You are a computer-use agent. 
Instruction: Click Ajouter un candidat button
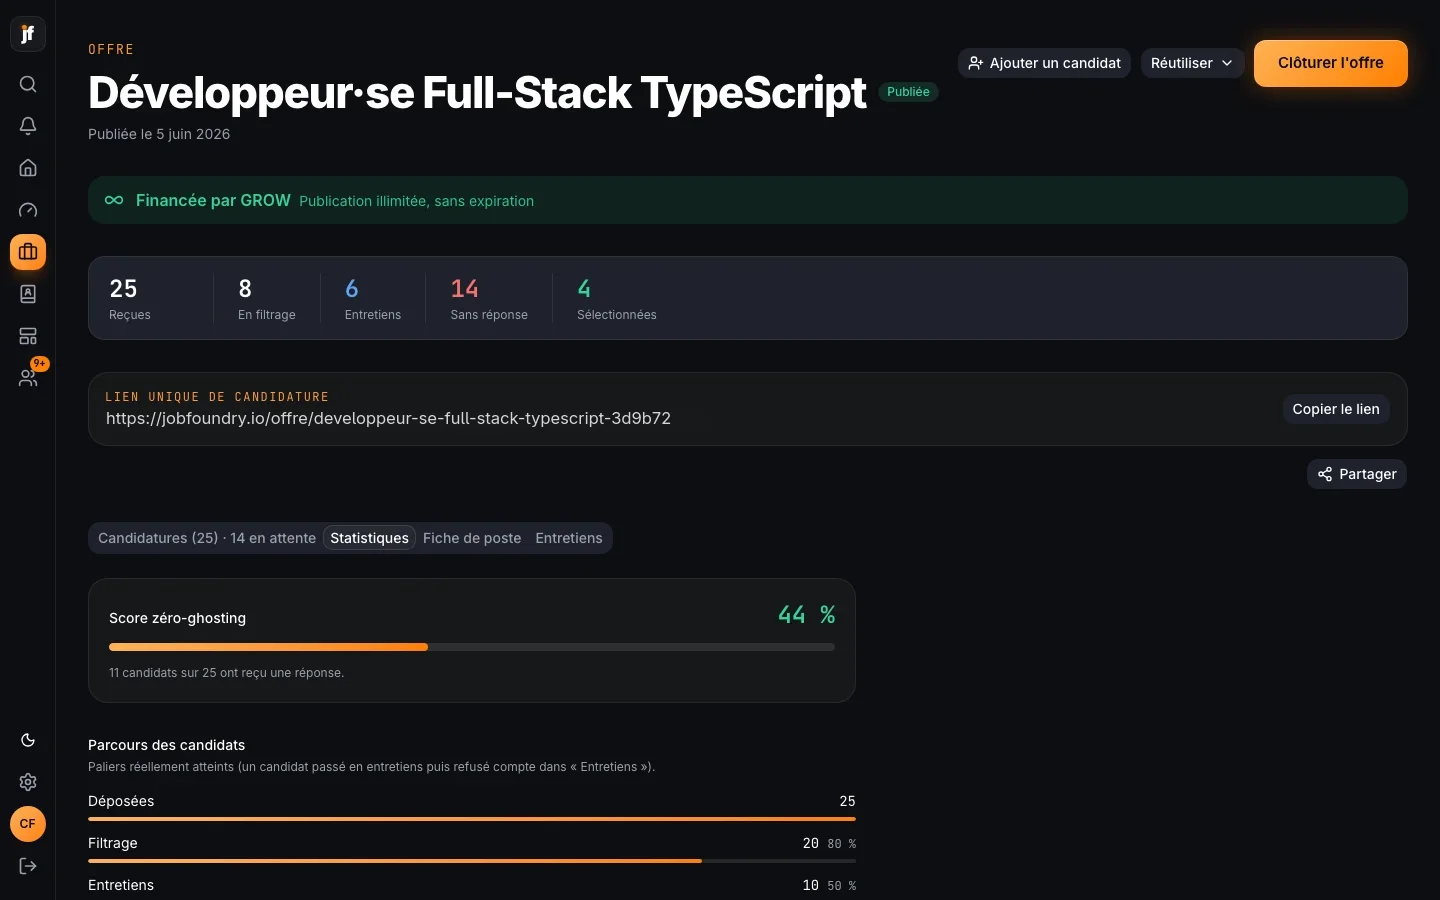[1044, 63]
